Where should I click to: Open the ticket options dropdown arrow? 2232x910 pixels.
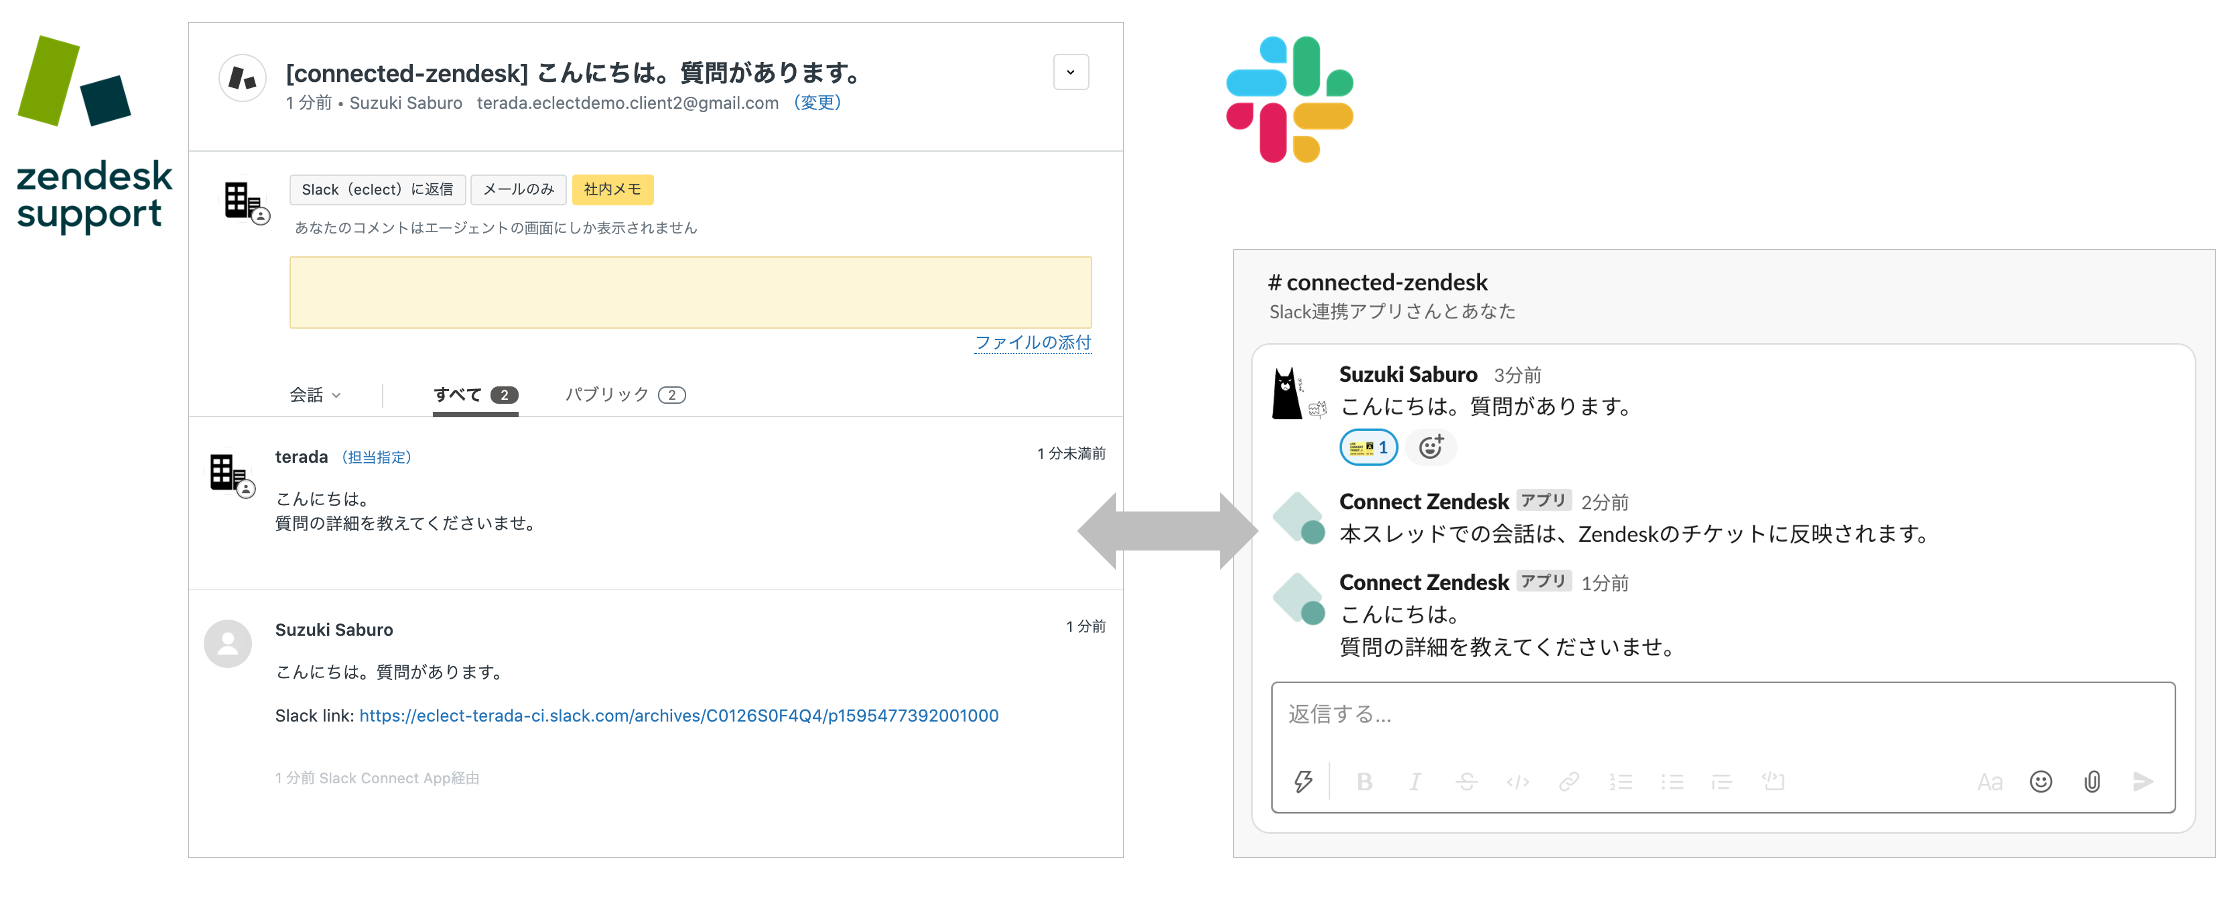point(1071,72)
